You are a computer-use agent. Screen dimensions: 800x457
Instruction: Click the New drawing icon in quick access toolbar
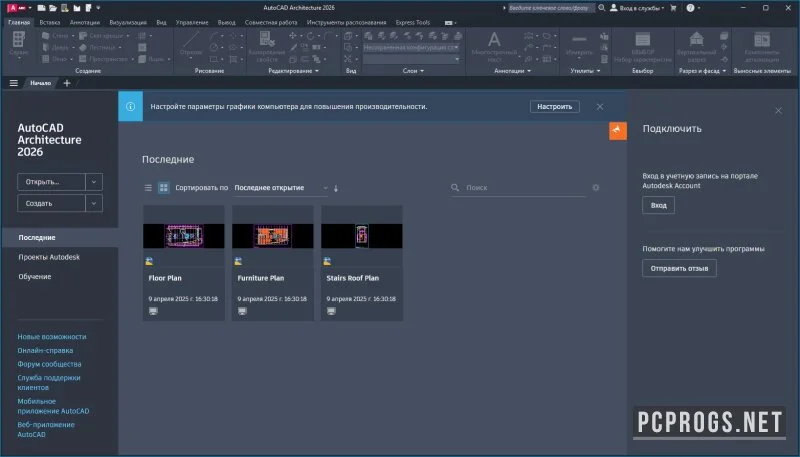(42, 8)
